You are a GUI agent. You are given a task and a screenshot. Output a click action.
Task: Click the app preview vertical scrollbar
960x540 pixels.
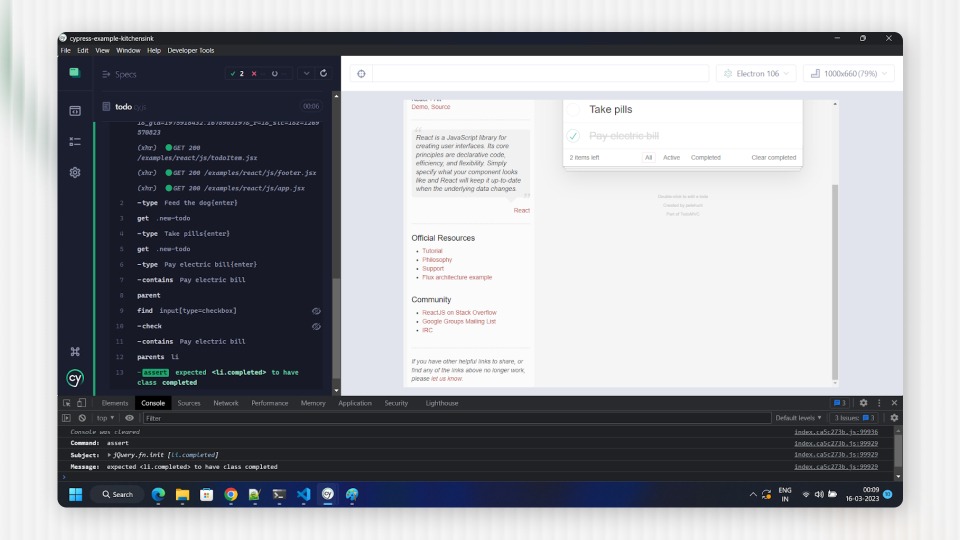pyautogui.click(x=834, y=282)
